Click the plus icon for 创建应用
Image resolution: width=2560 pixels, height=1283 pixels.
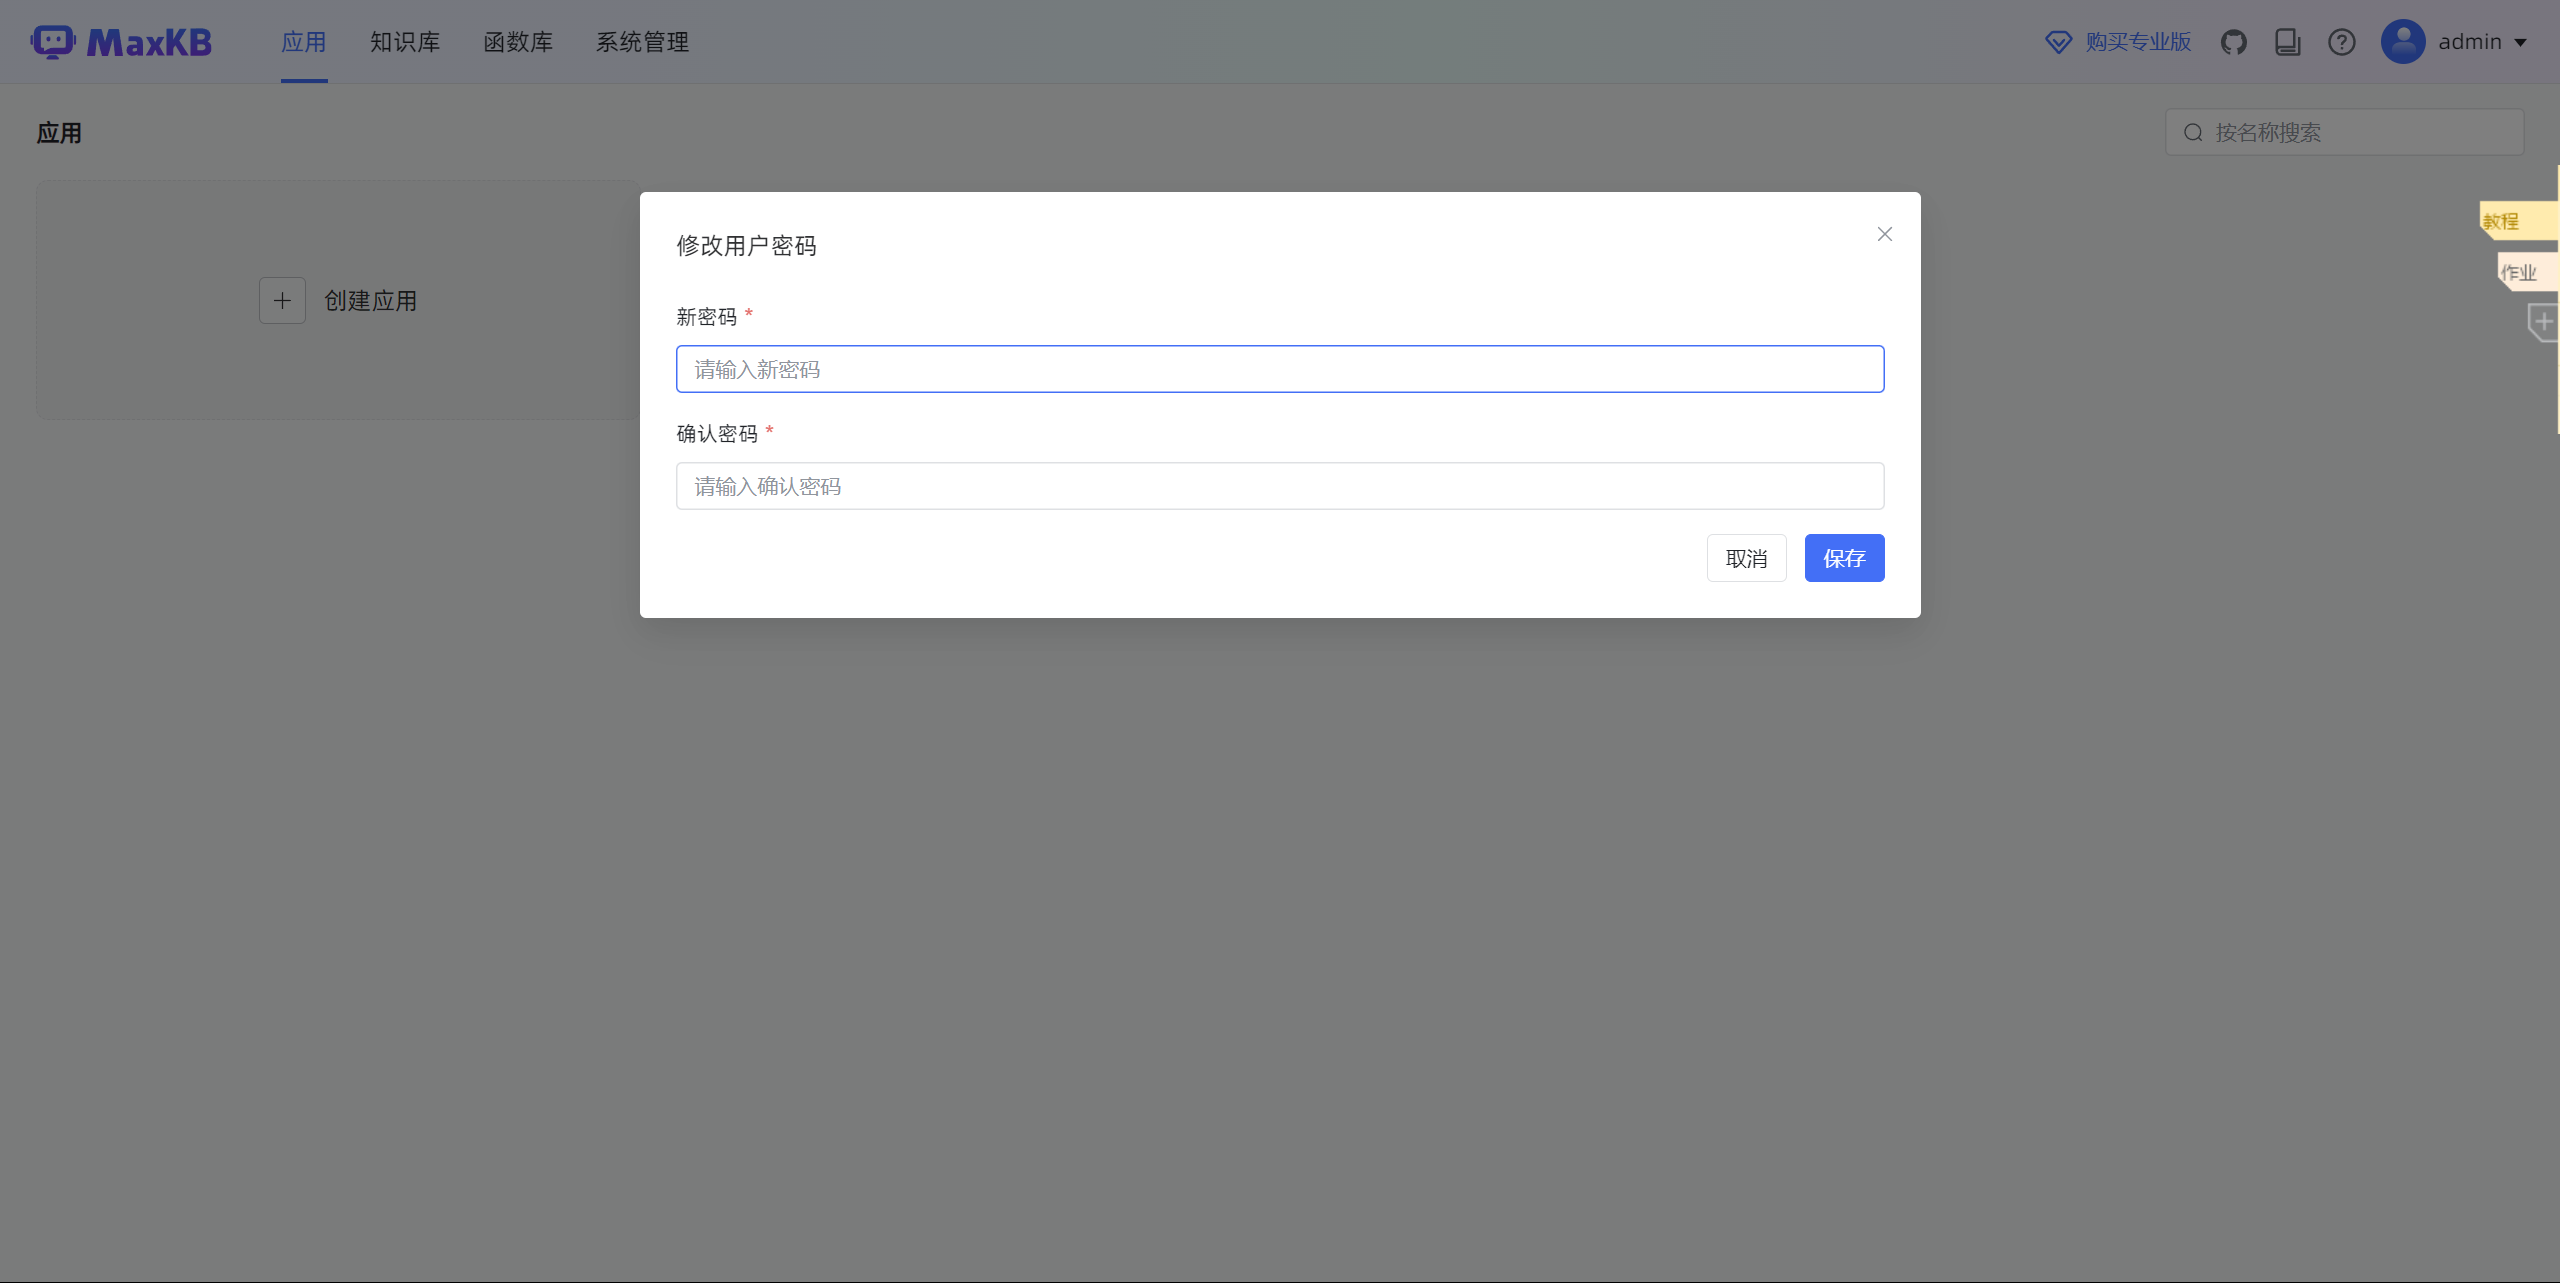(282, 300)
